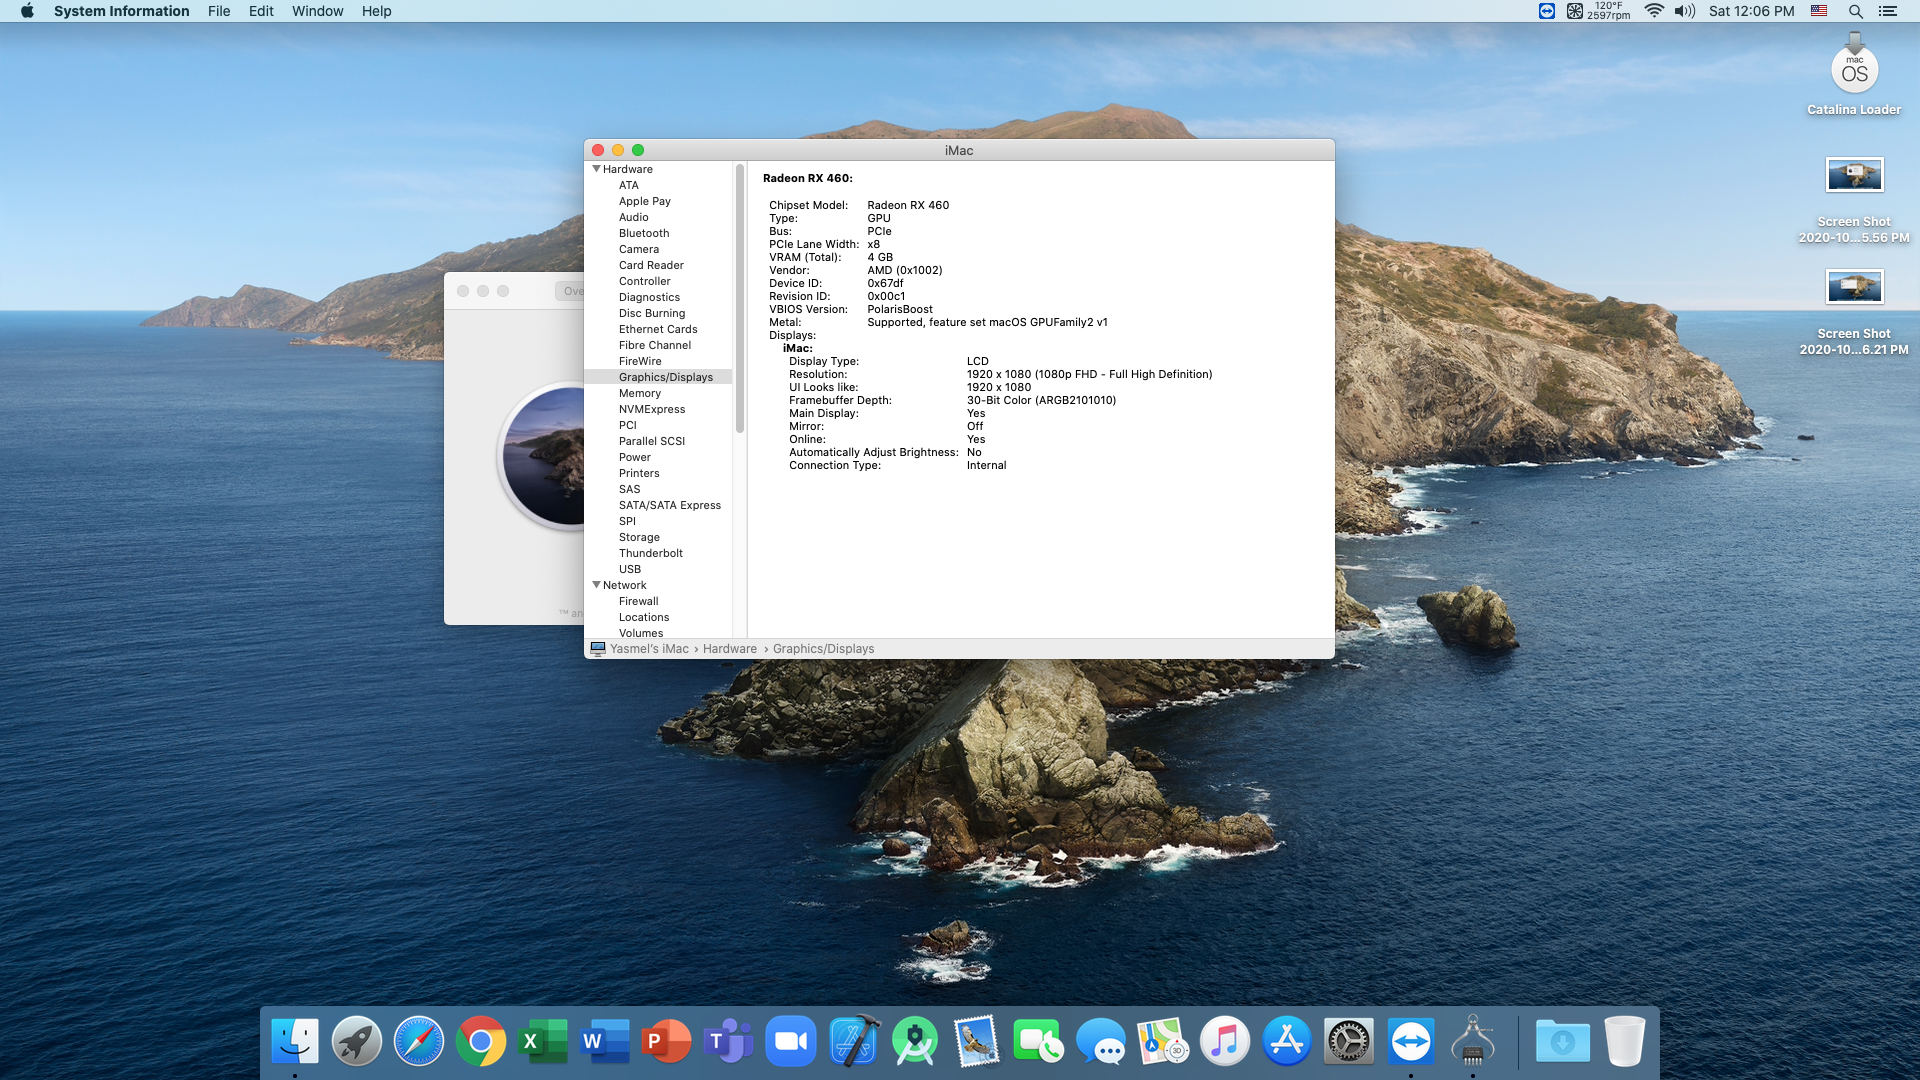The image size is (1920, 1080).
Task: Open the File menu
Action: pos(219,11)
